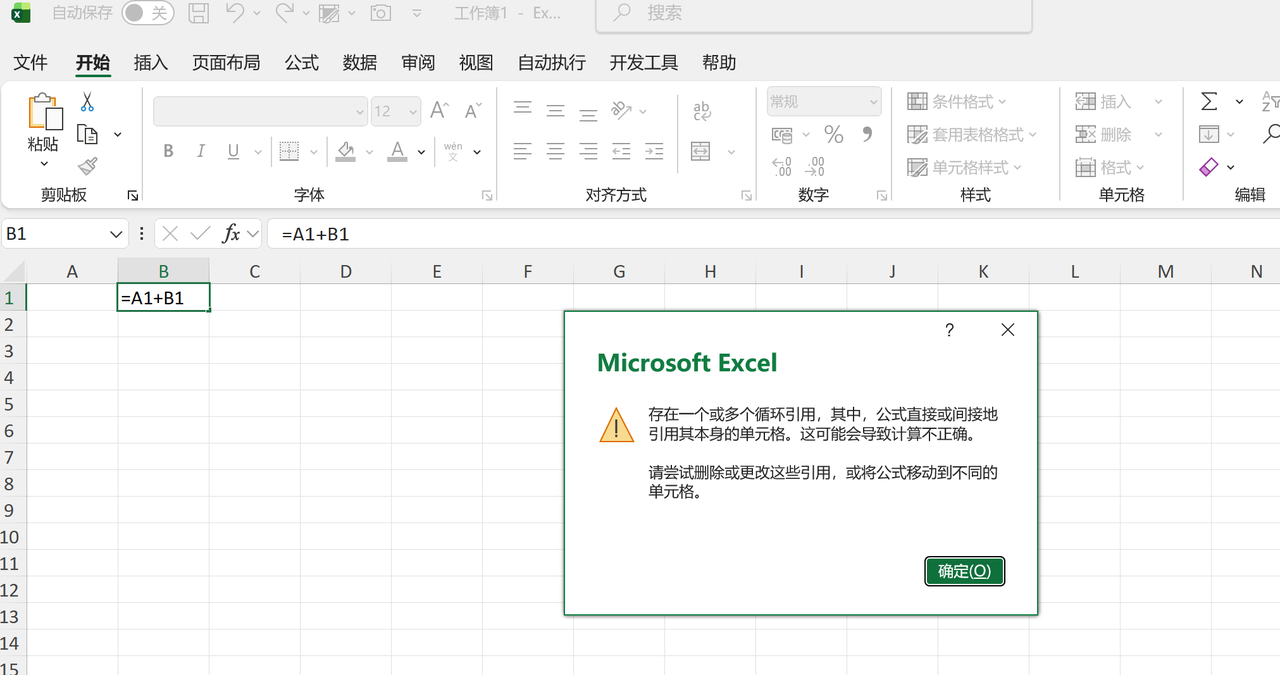This screenshot has height=675, width=1280.
Task: Switch to the 页面布局 tab
Action: [226, 62]
